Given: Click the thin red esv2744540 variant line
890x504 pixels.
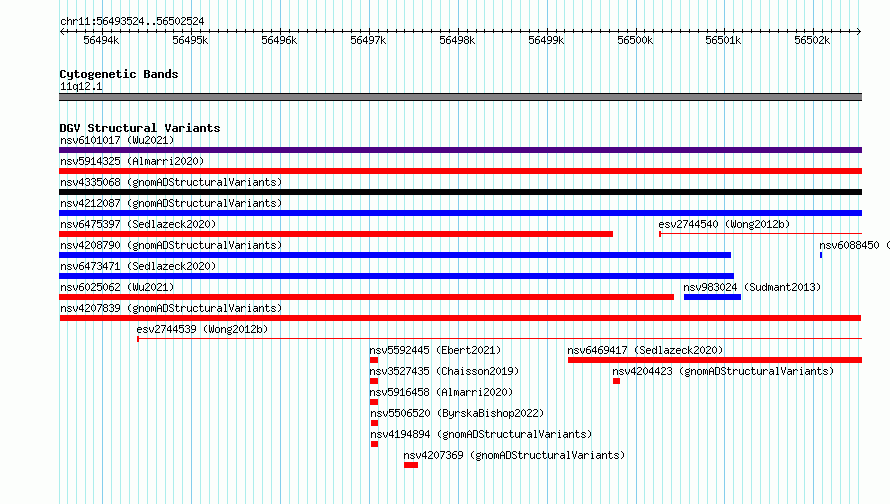Looking at the screenshot, I should 761,234.
